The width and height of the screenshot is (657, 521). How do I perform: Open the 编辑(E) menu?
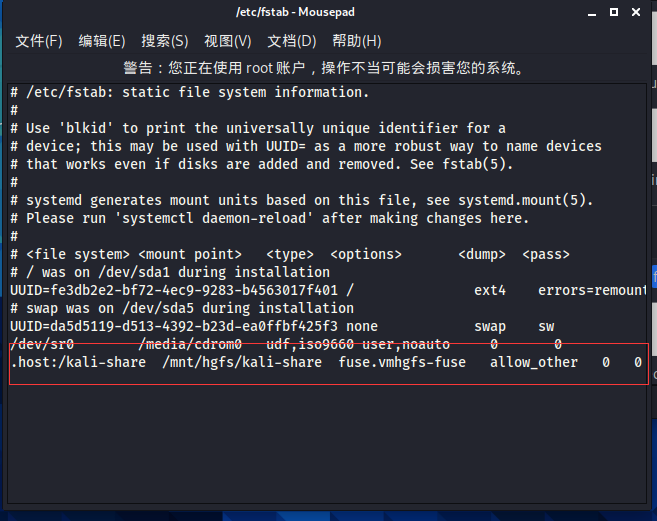point(102,41)
